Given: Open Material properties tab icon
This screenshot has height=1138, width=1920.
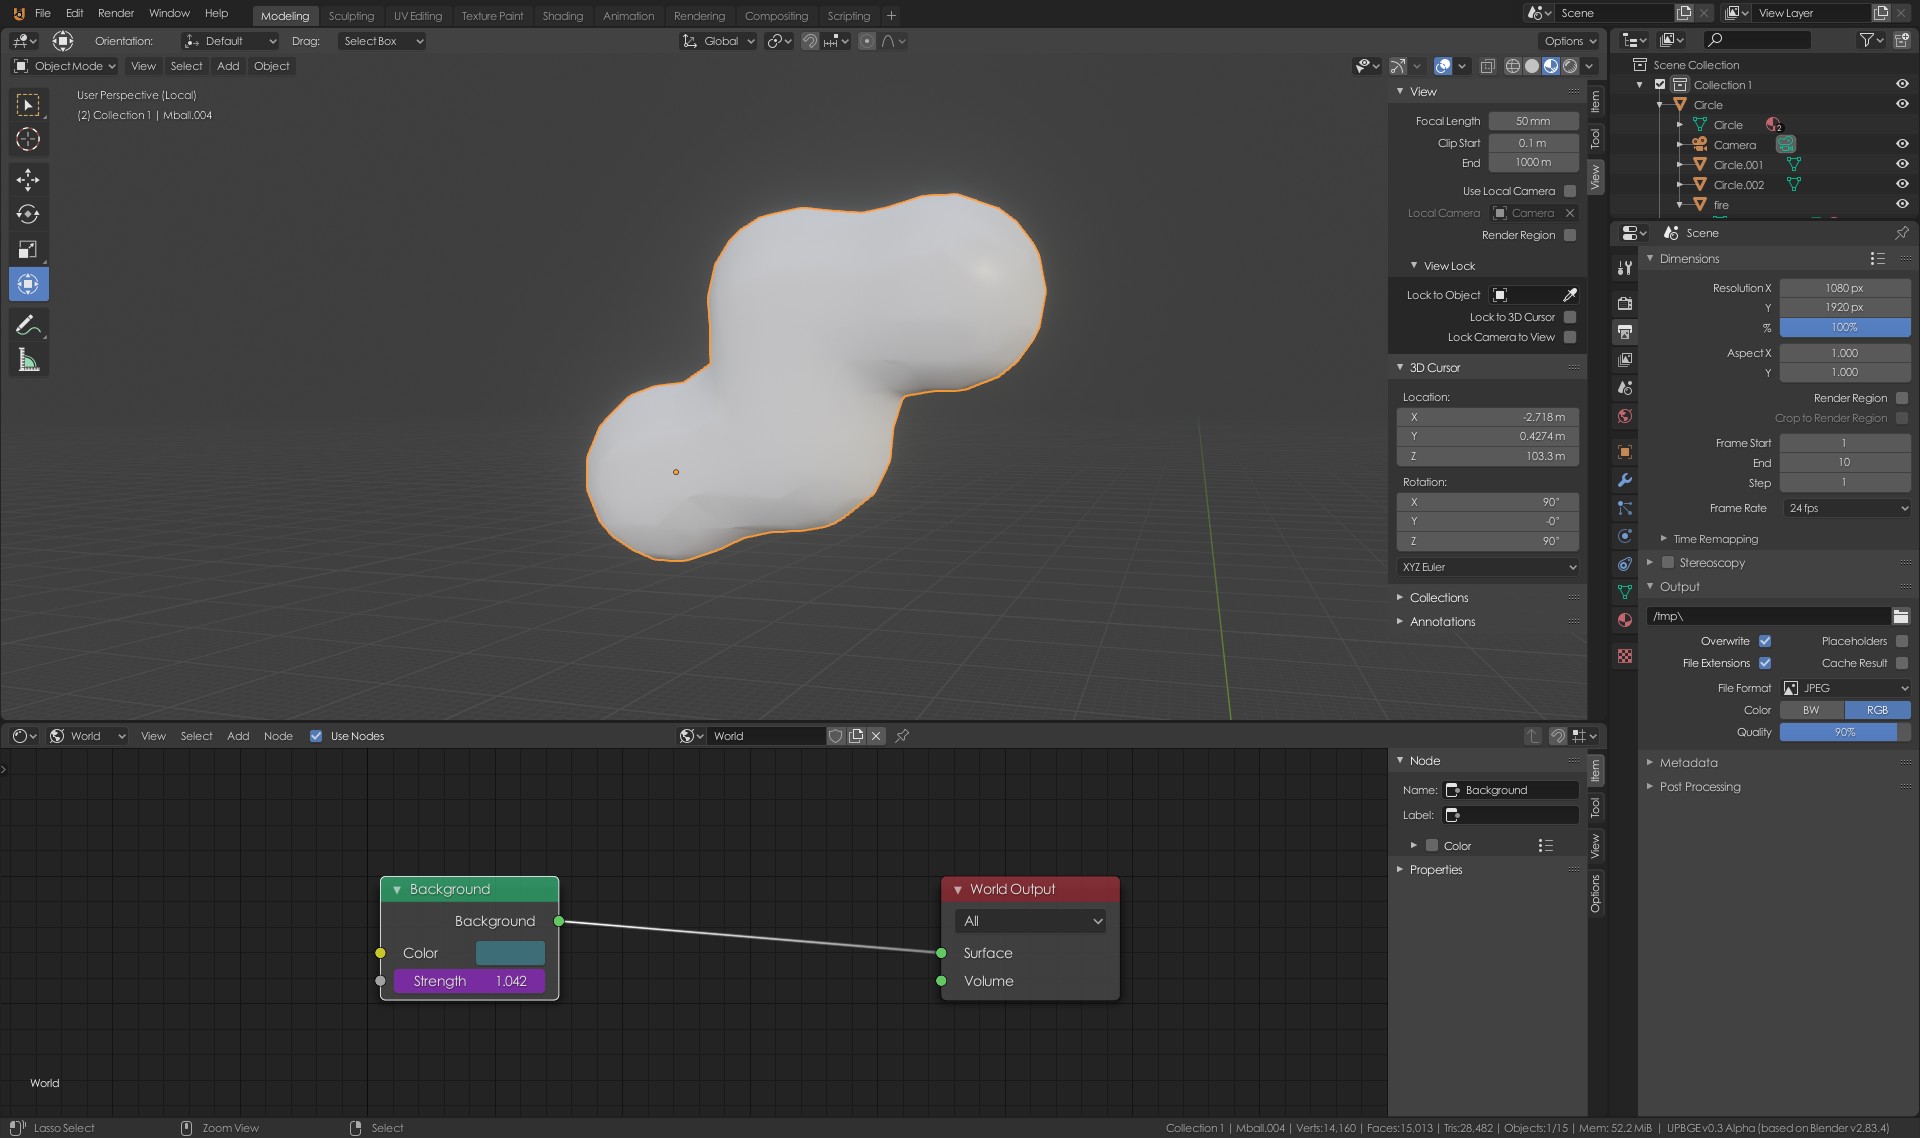Looking at the screenshot, I should point(1625,620).
